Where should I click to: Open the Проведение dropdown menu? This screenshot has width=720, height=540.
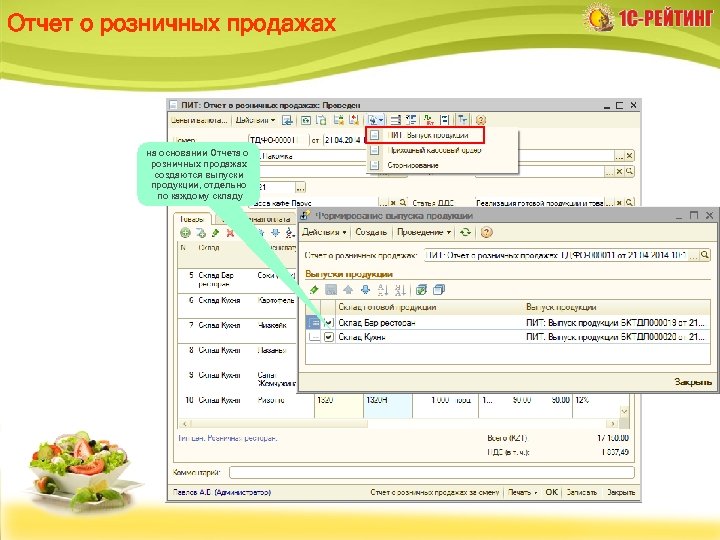(424, 232)
